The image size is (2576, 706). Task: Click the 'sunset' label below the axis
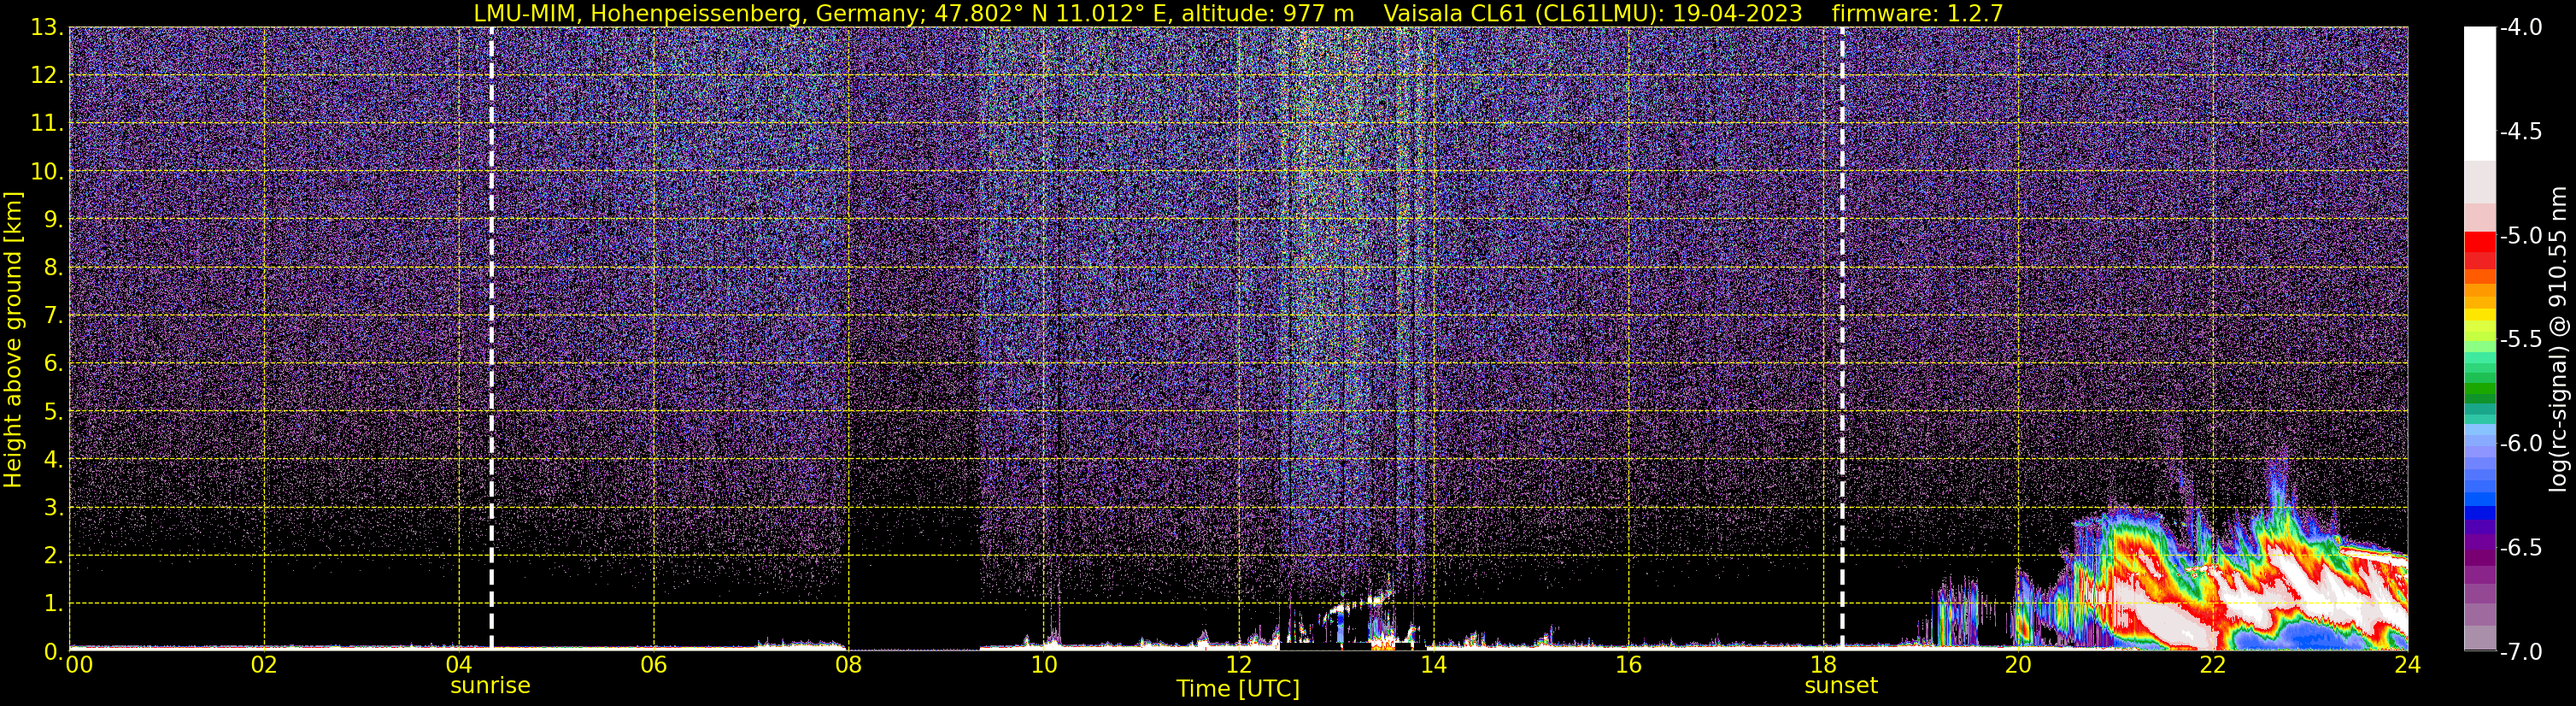[x=1841, y=685]
